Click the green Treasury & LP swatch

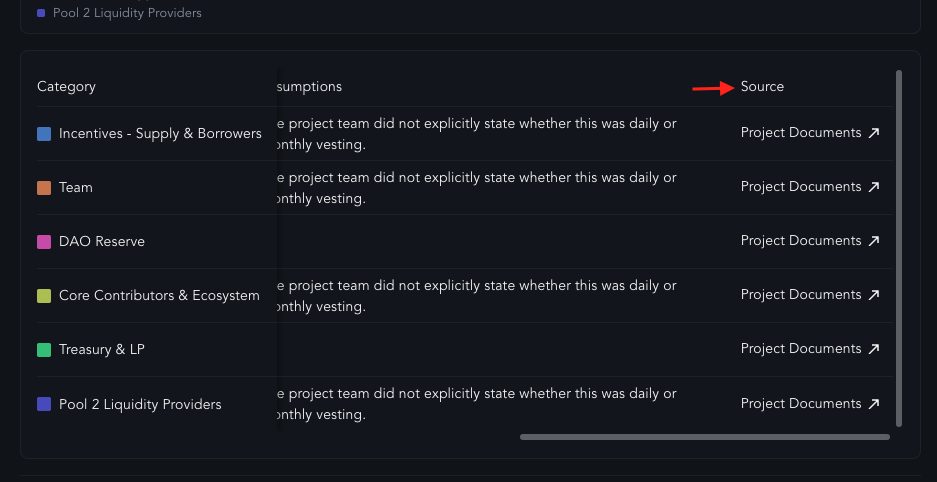pos(44,350)
